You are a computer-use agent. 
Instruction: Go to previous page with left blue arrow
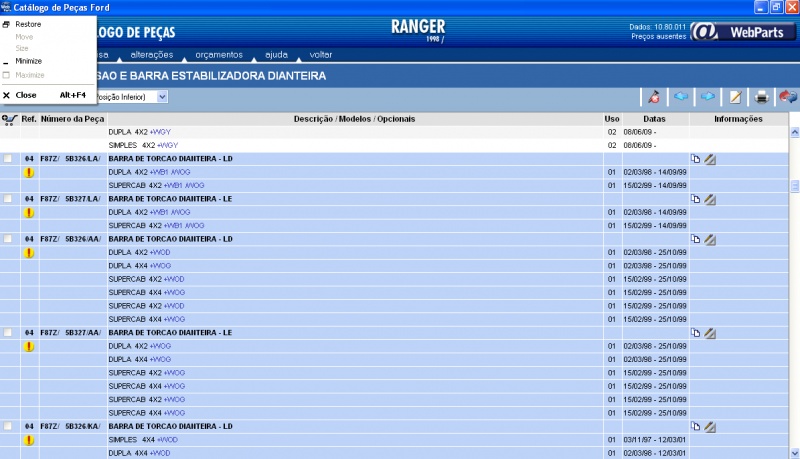(x=681, y=96)
